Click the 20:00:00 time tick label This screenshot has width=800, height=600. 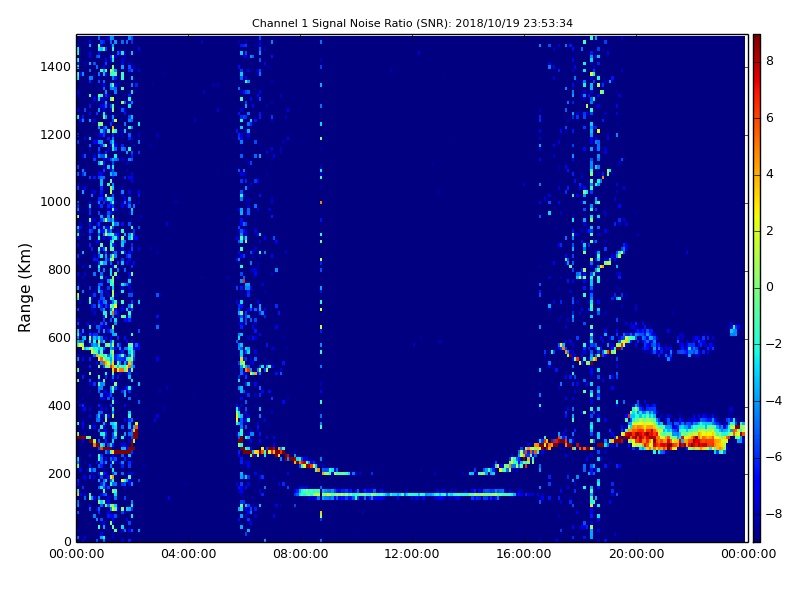637,554
